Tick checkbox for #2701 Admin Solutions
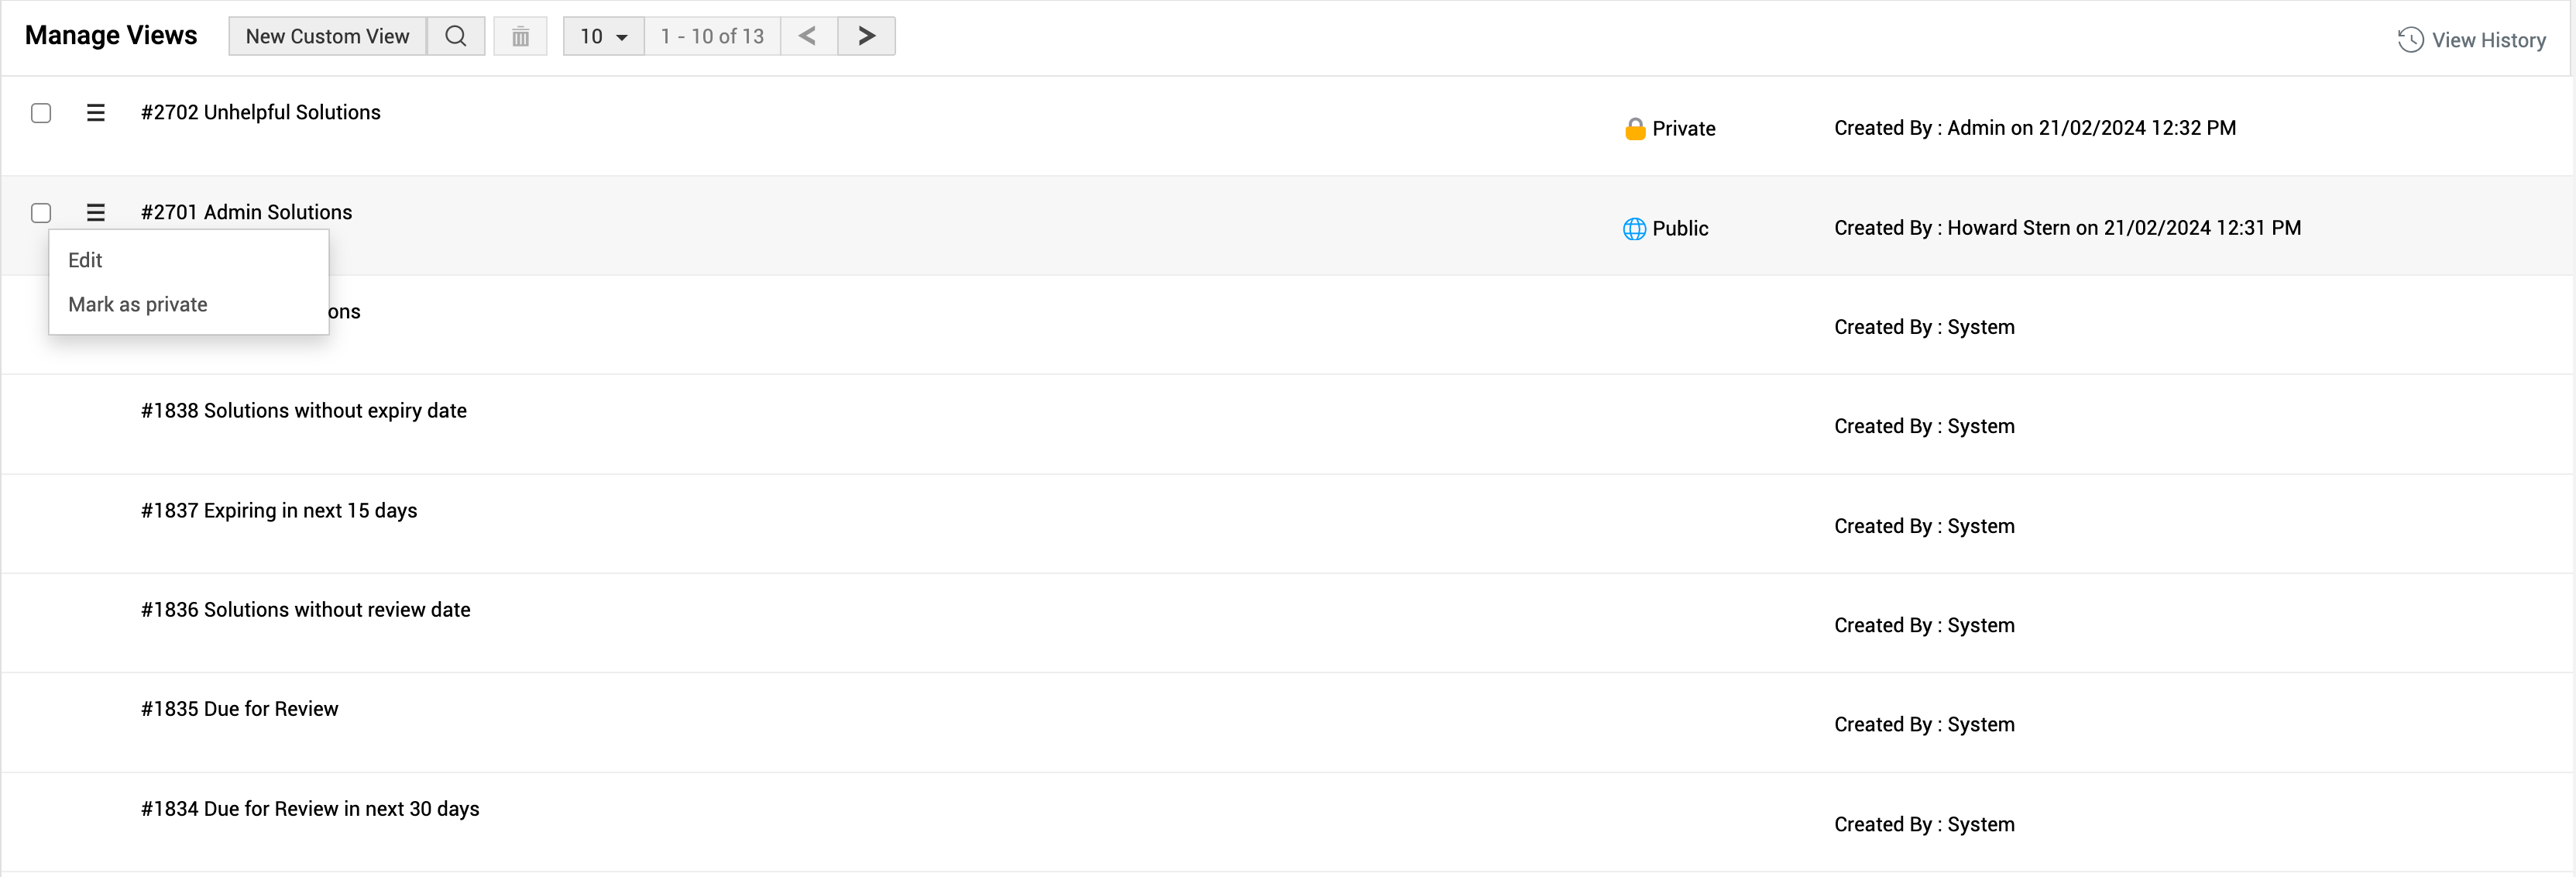Screen dimensions: 2576x877 click(x=41, y=213)
